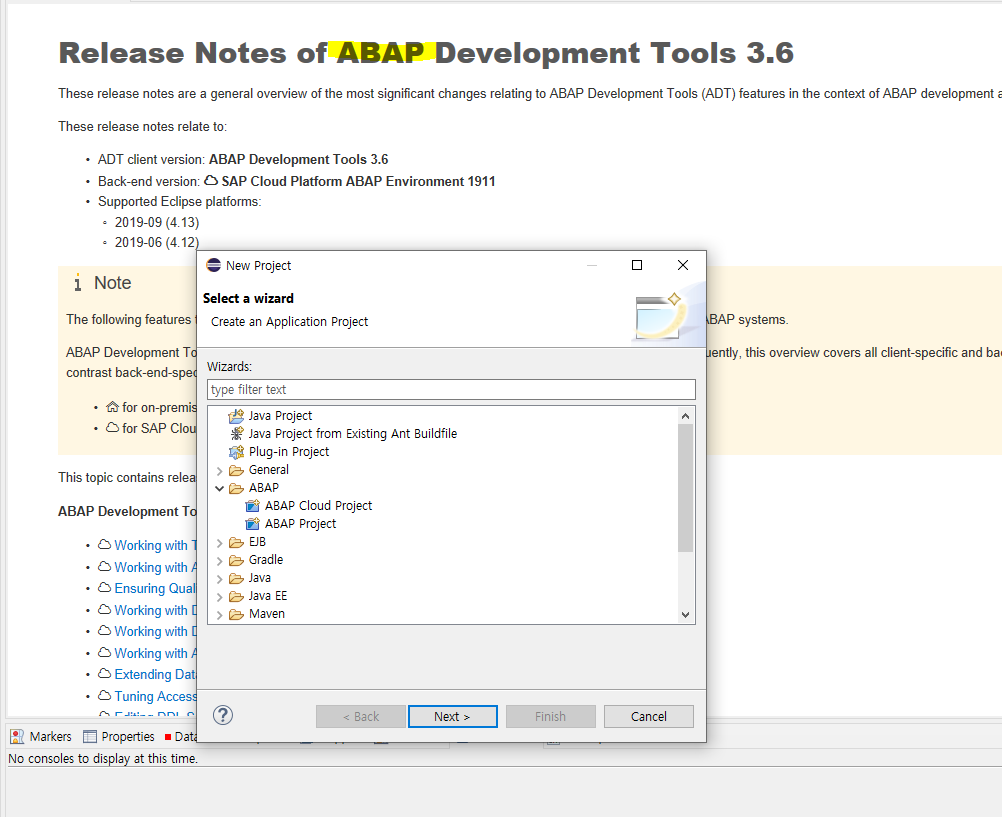
Task: Click the ABAP Cloud Project icon
Action: (252, 506)
